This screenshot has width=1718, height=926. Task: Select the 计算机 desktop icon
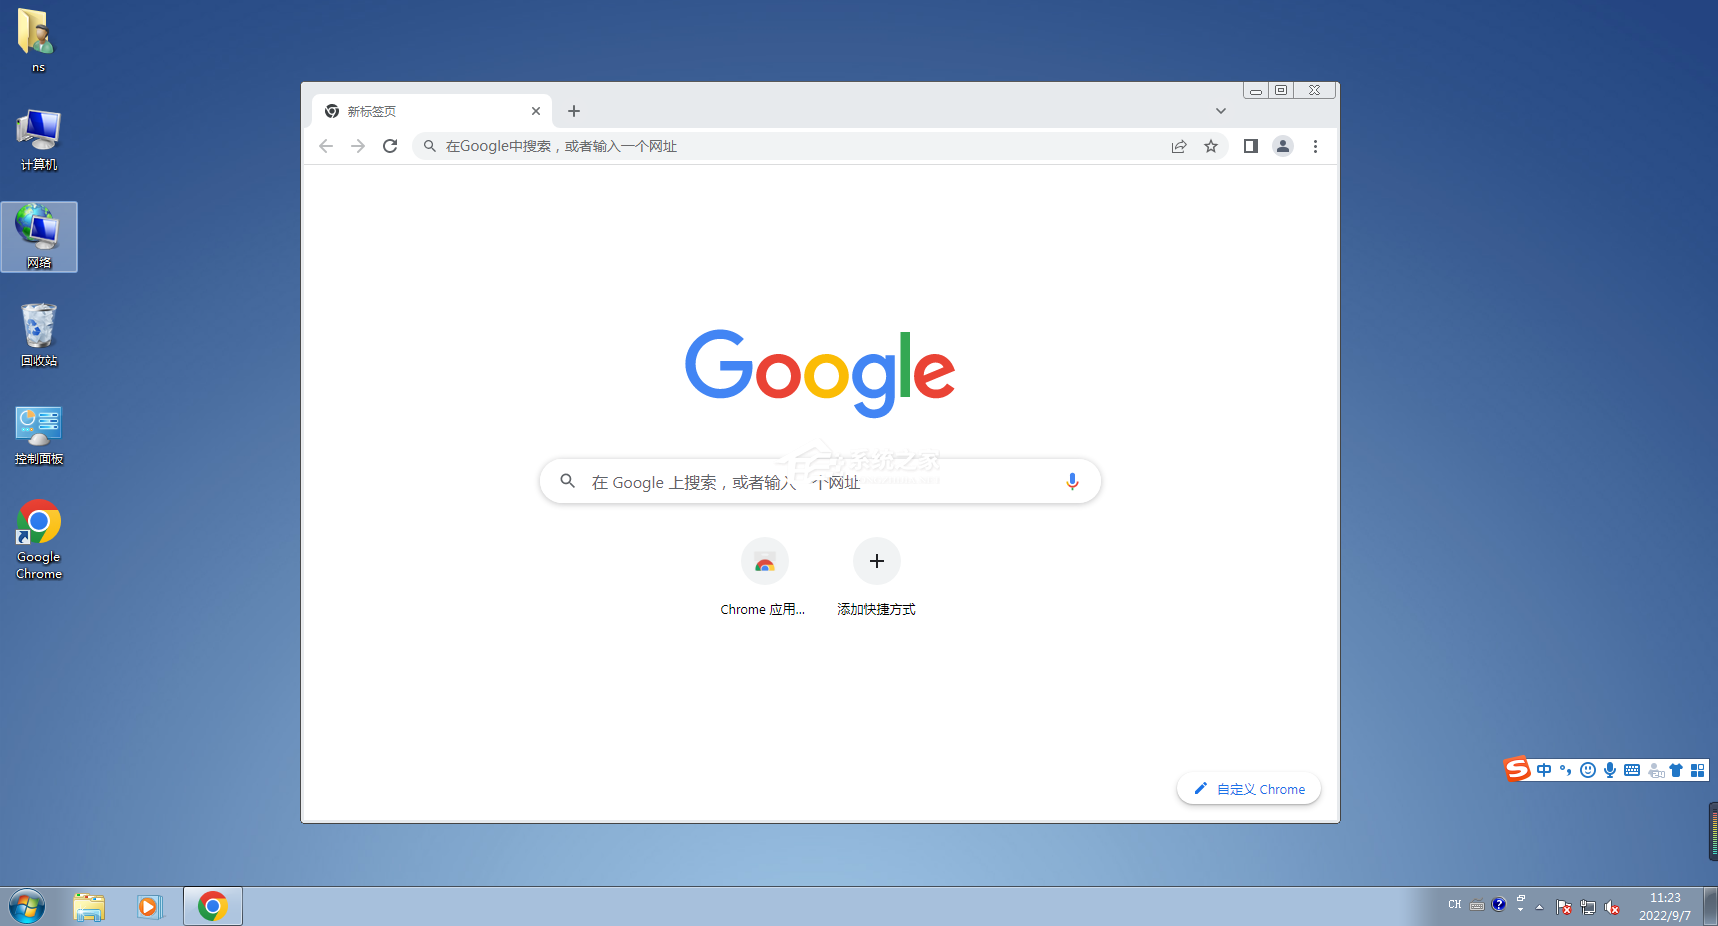click(39, 140)
